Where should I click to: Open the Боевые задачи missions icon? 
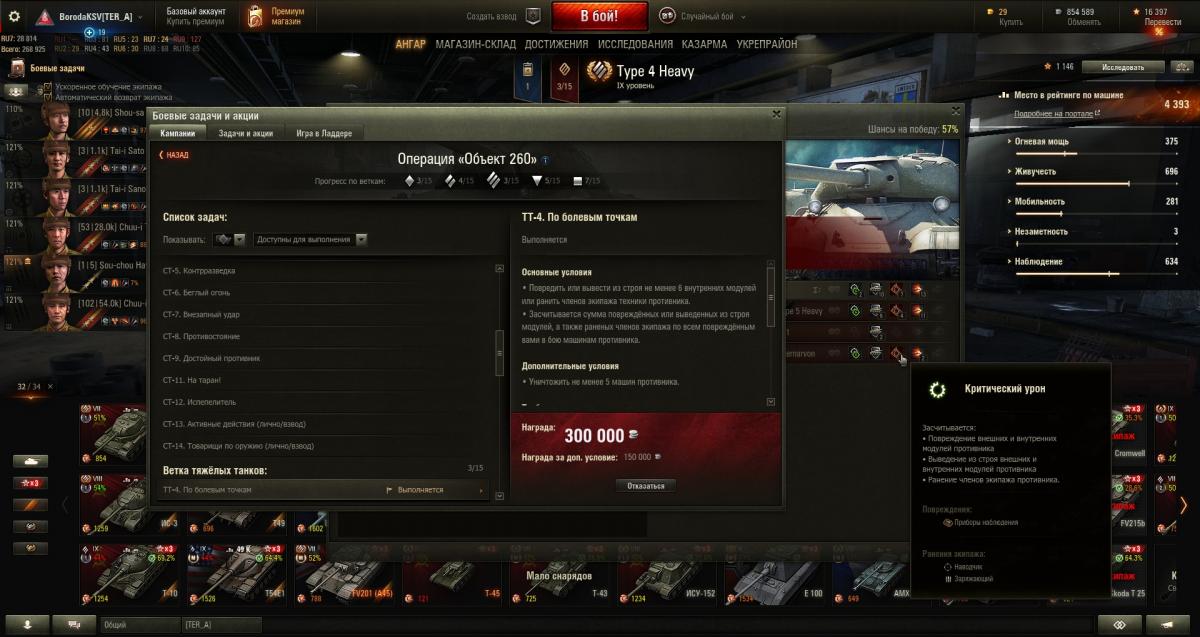pos(17,68)
